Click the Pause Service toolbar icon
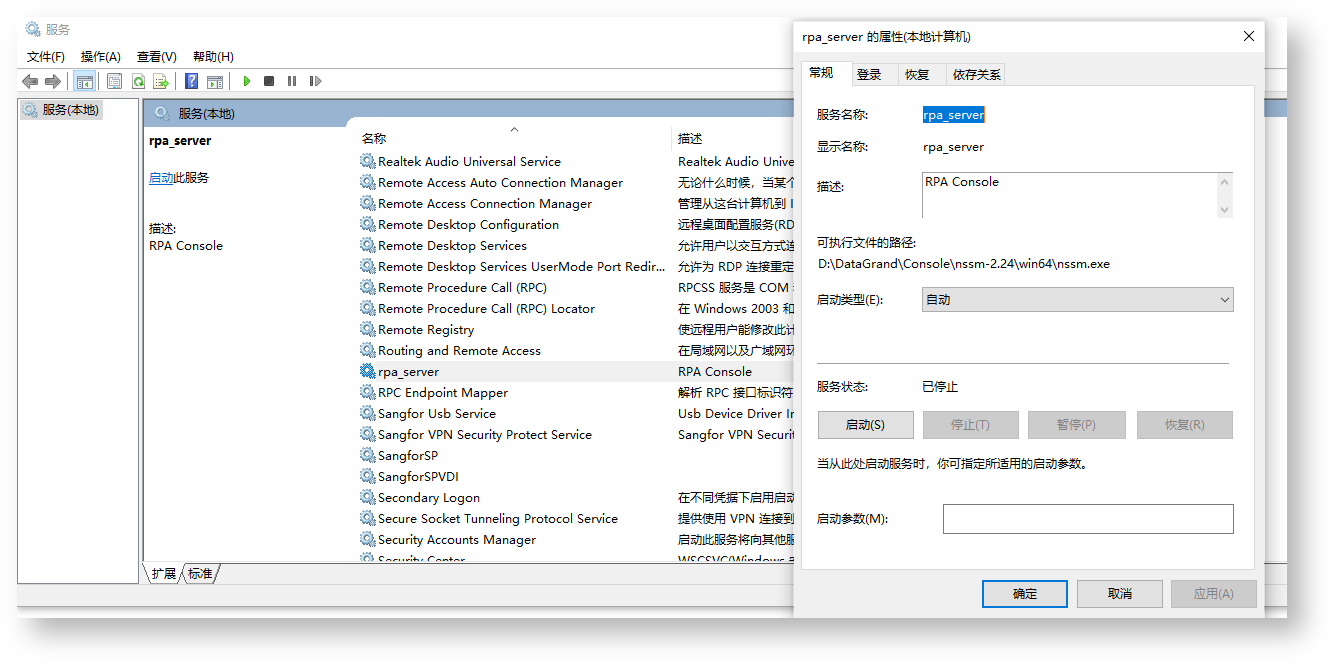 (292, 81)
